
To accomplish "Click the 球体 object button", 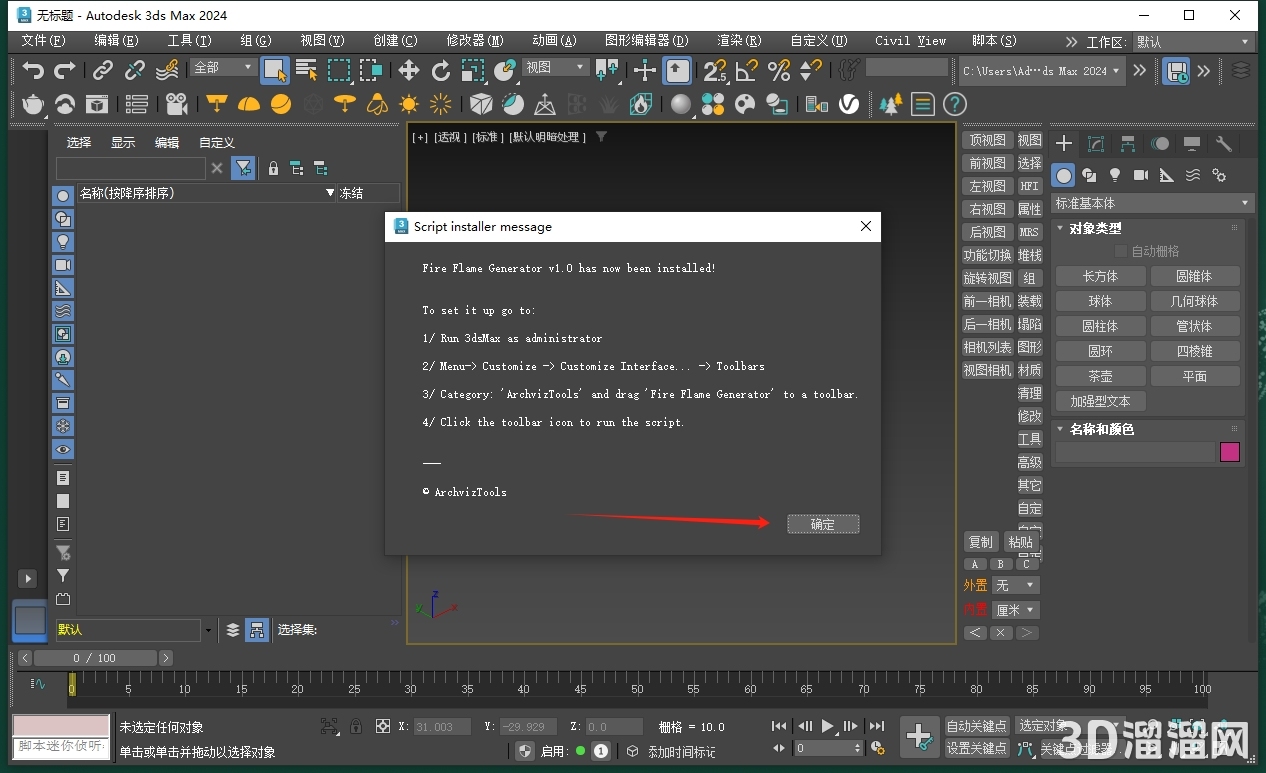I will [1100, 301].
